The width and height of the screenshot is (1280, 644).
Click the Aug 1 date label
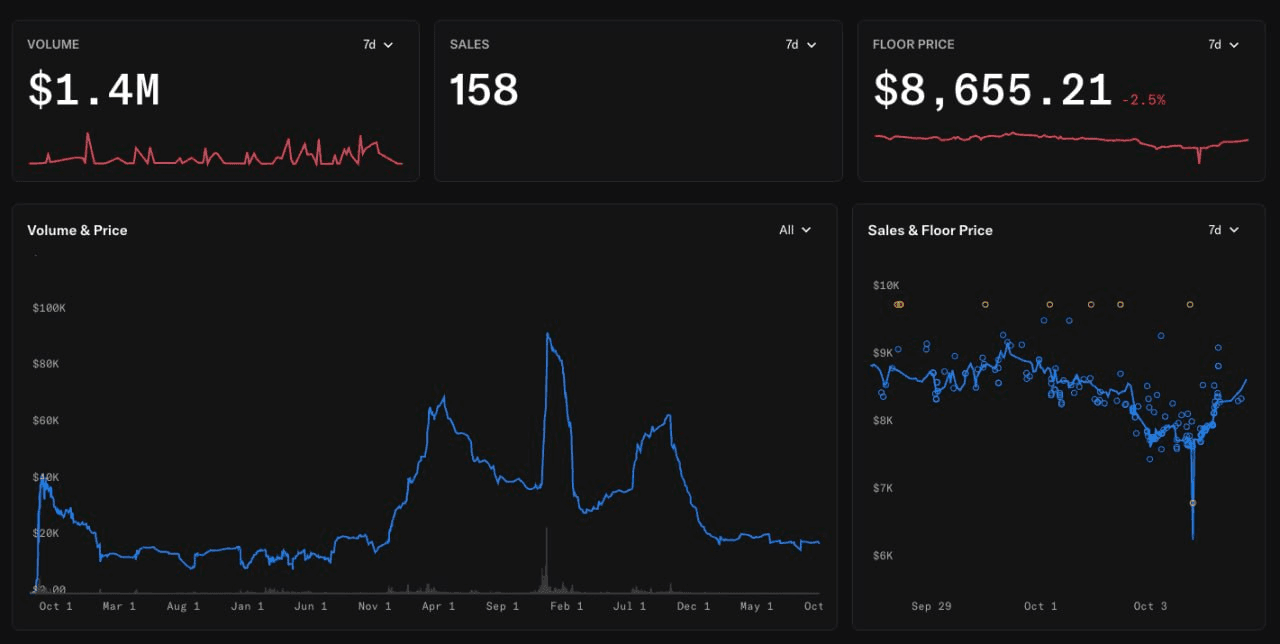tap(183, 606)
